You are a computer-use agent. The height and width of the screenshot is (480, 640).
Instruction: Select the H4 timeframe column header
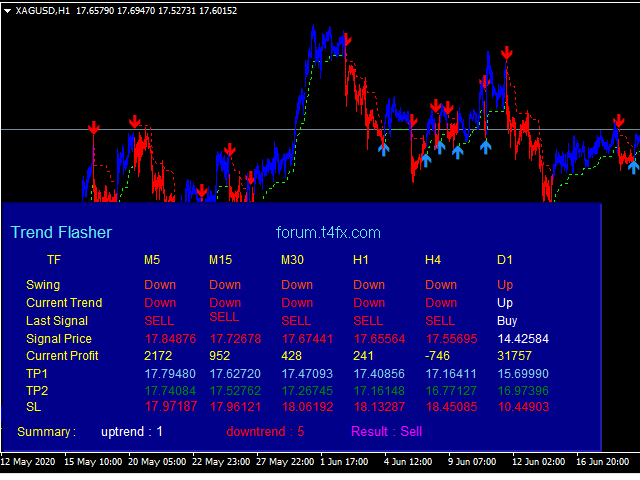tap(433, 260)
